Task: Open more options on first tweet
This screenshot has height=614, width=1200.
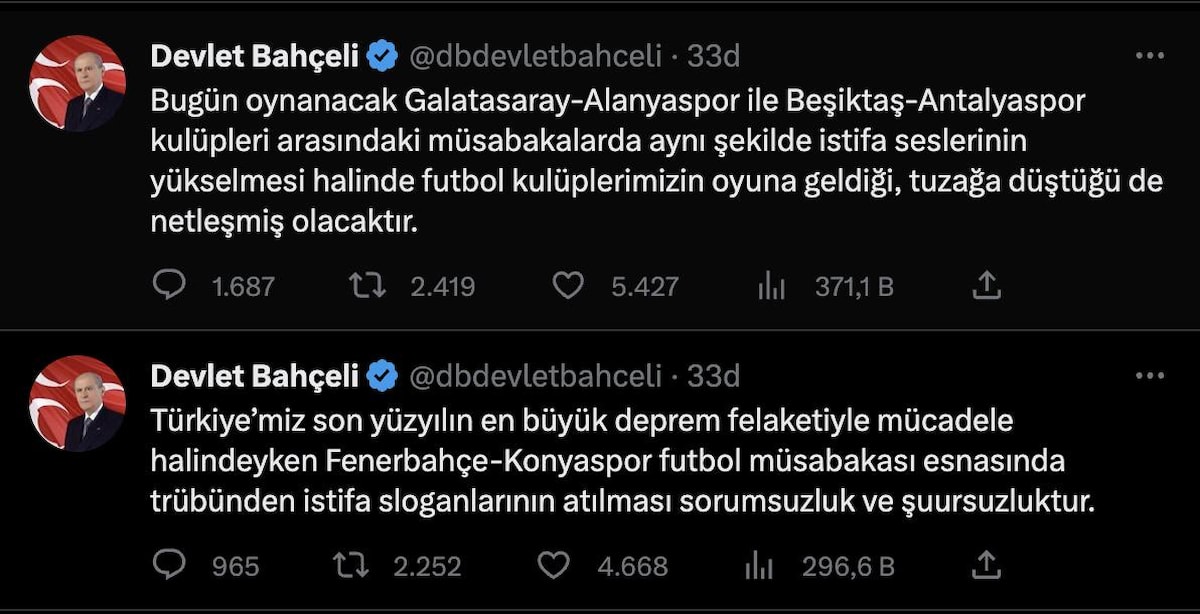Action: tap(1149, 56)
